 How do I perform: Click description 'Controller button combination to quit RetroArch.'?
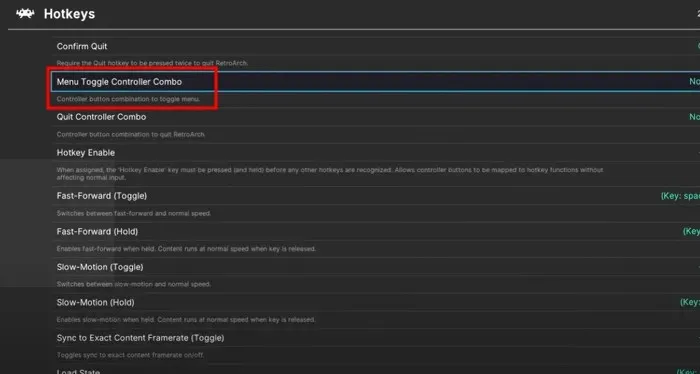click(131, 134)
